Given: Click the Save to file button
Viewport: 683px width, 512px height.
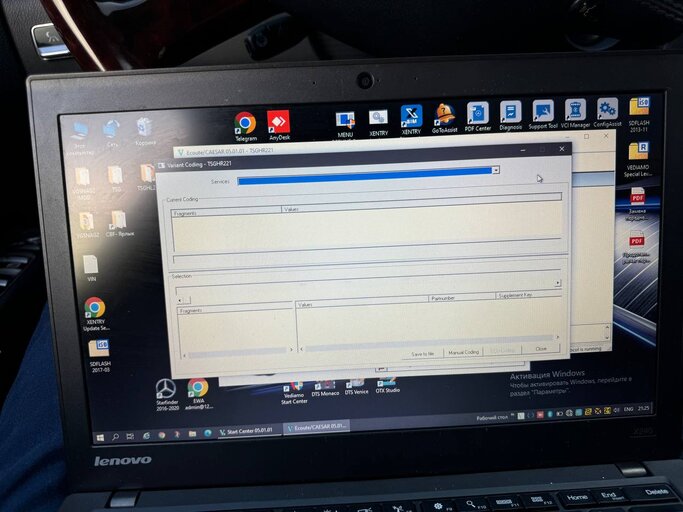Looking at the screenshot, I should click(423, 354).
